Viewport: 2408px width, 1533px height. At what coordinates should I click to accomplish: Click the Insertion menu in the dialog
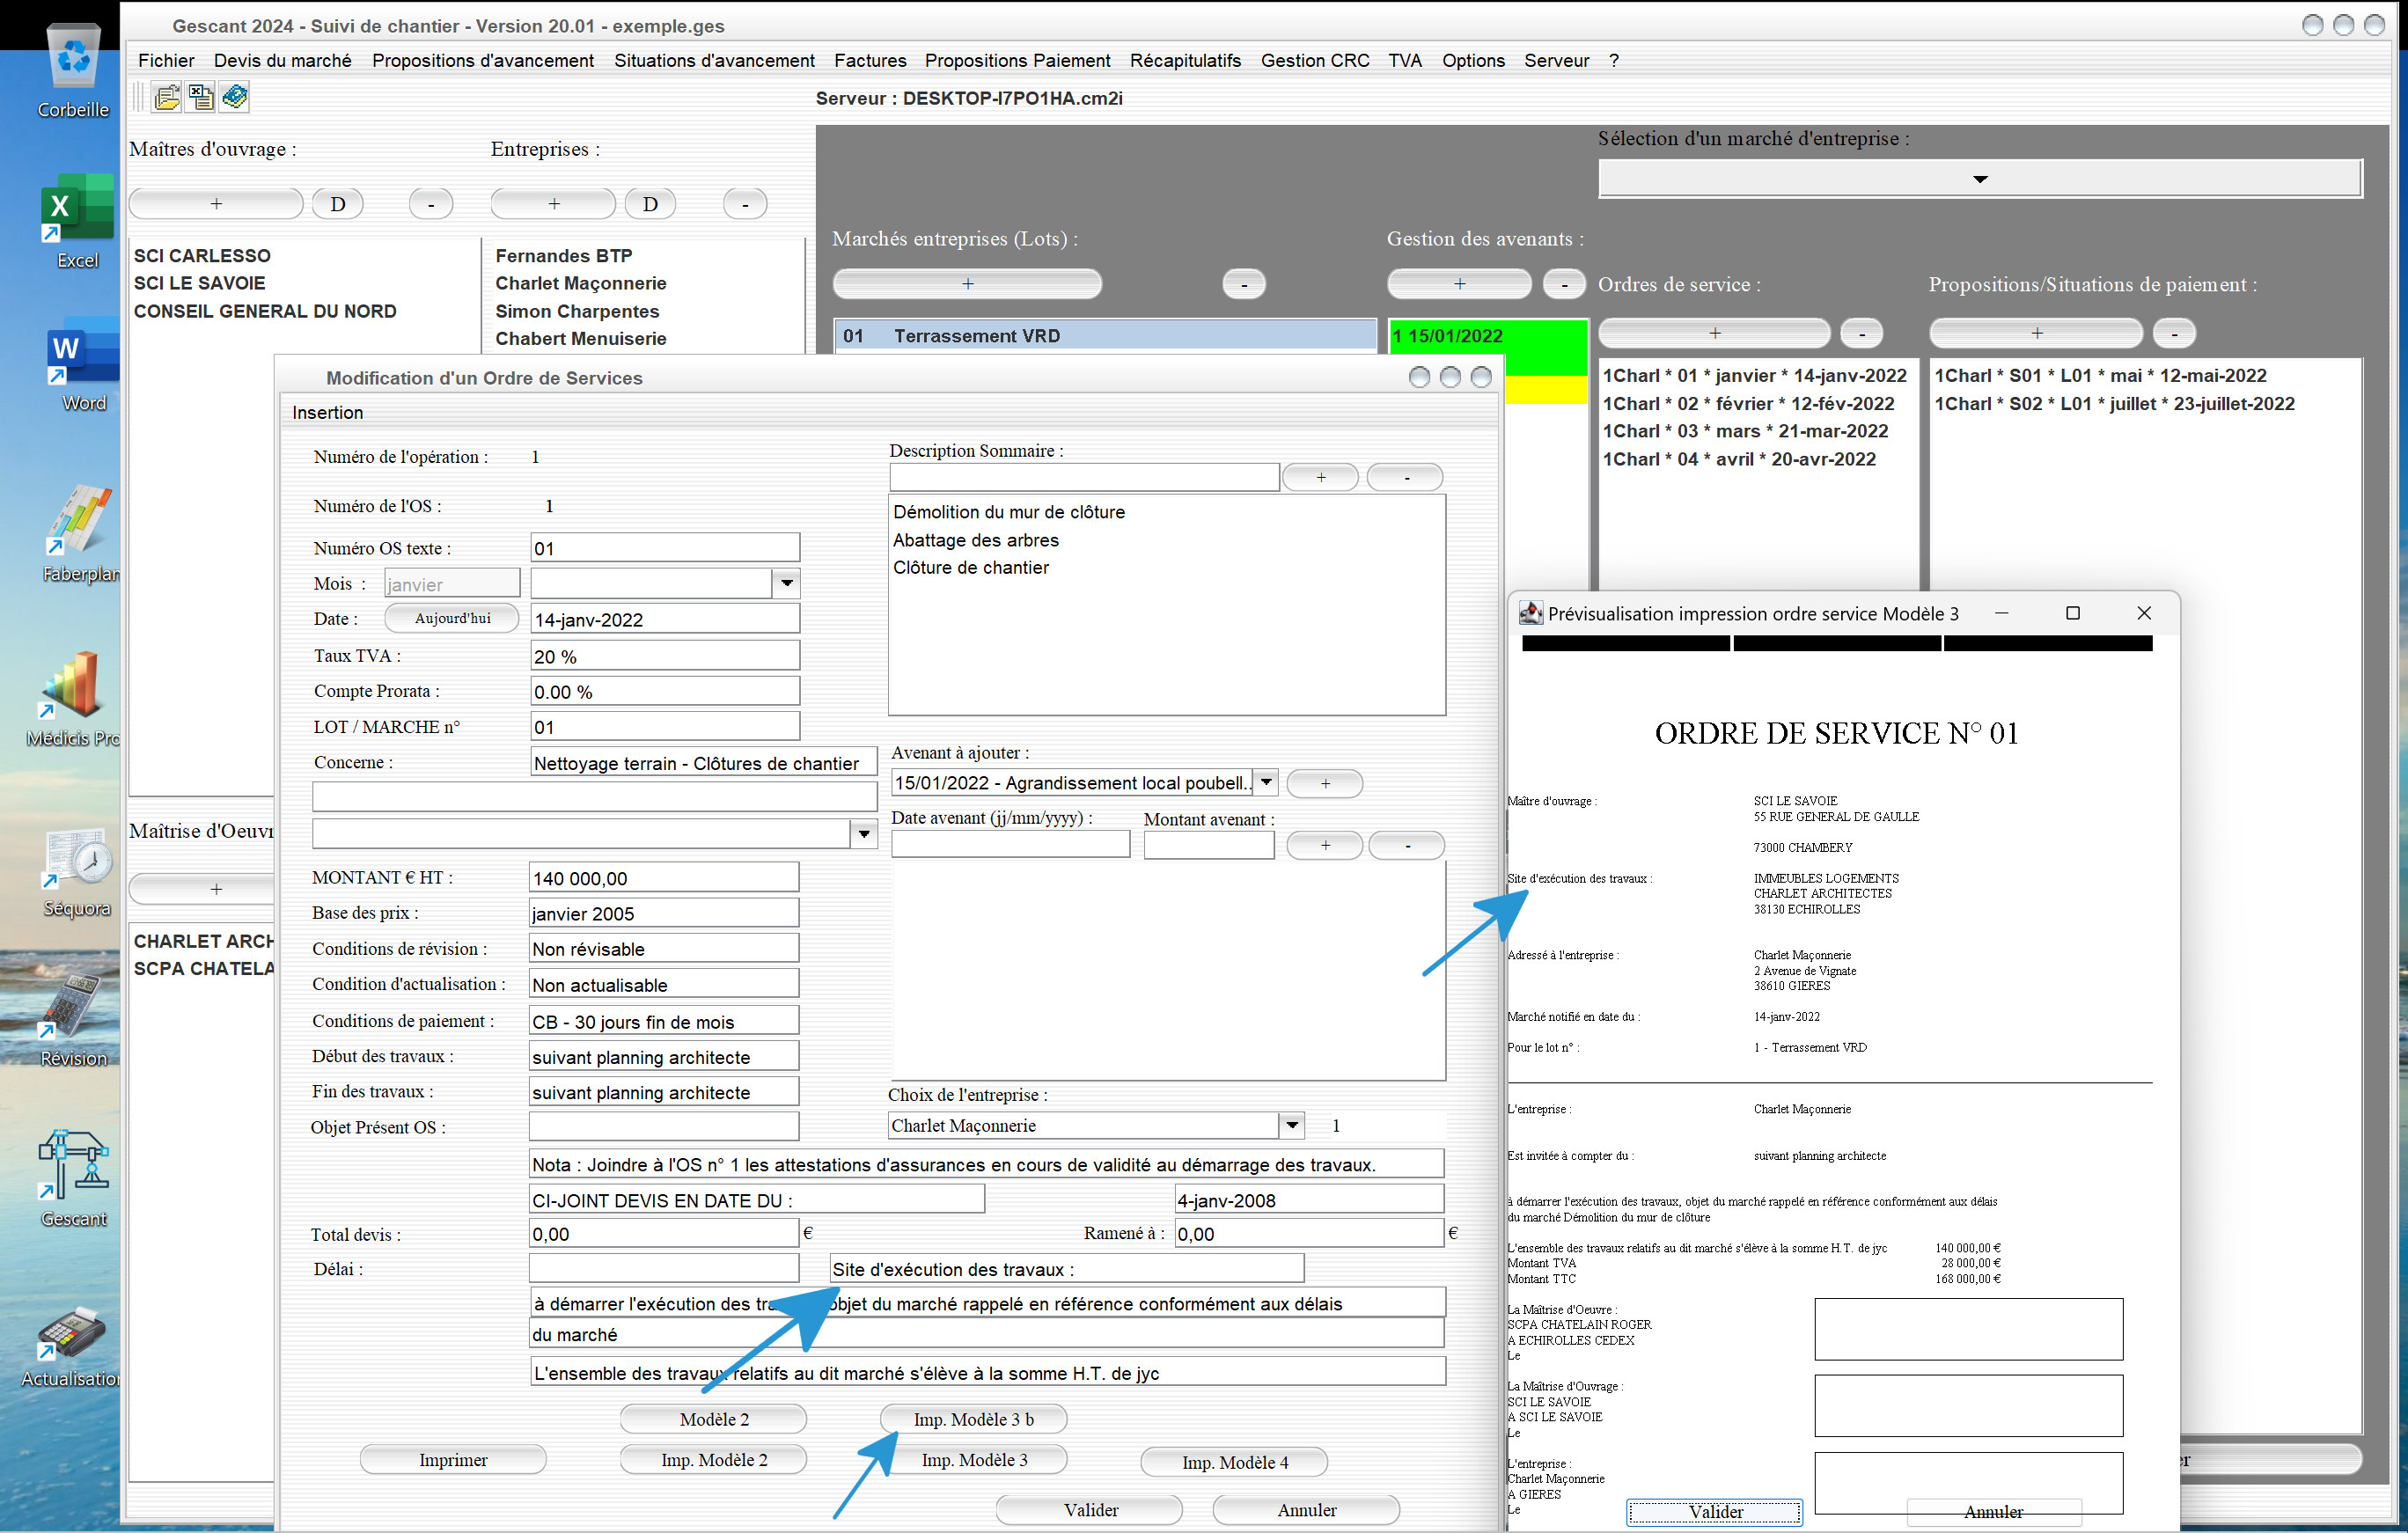pyautogui.click(x=327, y=412)
